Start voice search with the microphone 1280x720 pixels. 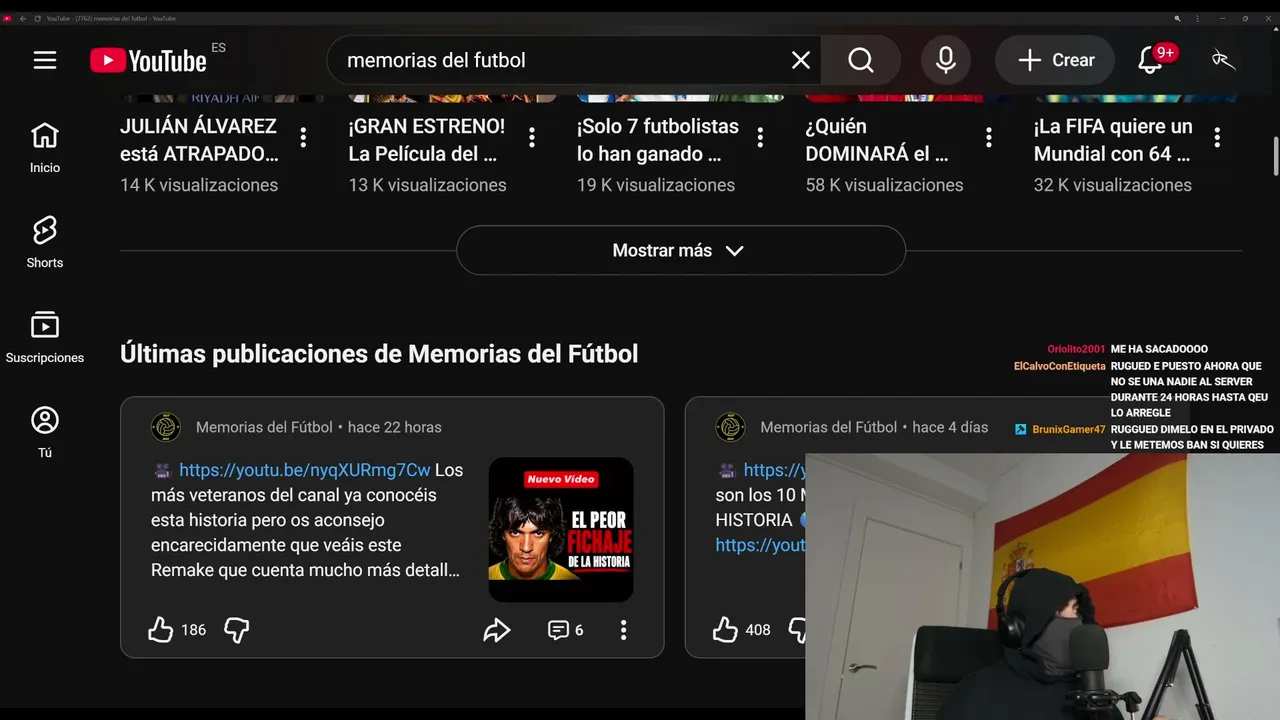[x=945, y=60]
